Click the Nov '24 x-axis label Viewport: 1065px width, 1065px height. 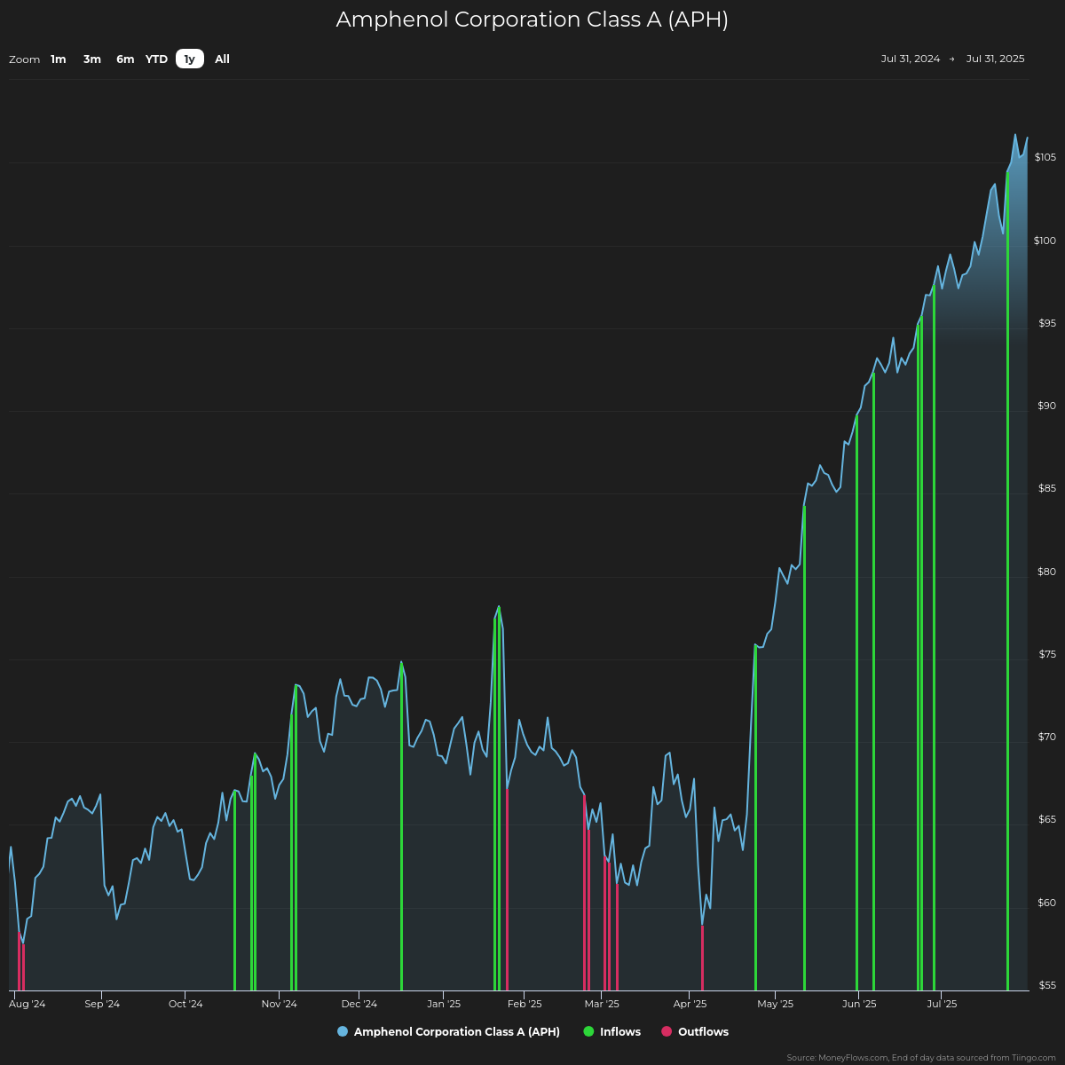tap(279, 1004)
